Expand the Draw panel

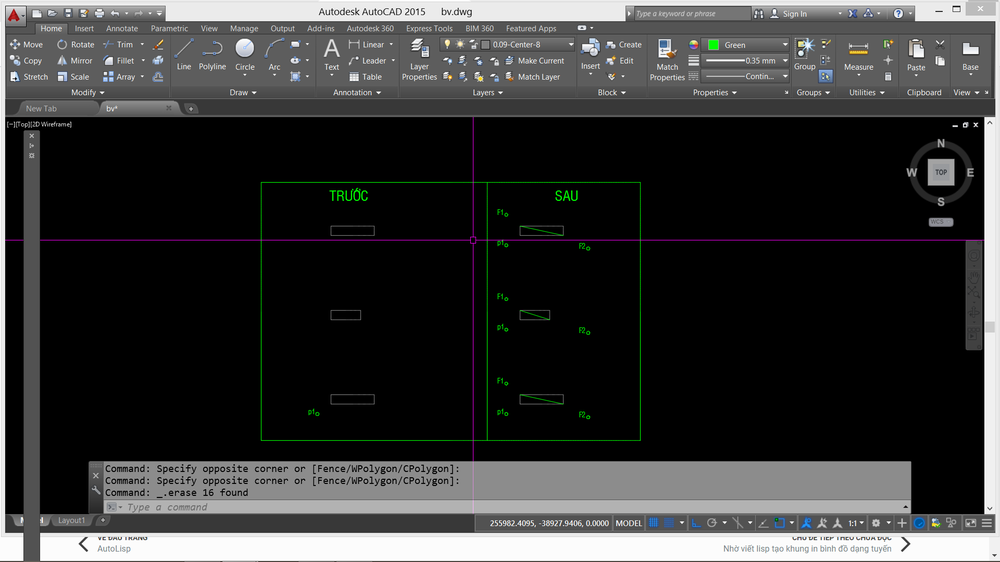click(x=243, y=92)
